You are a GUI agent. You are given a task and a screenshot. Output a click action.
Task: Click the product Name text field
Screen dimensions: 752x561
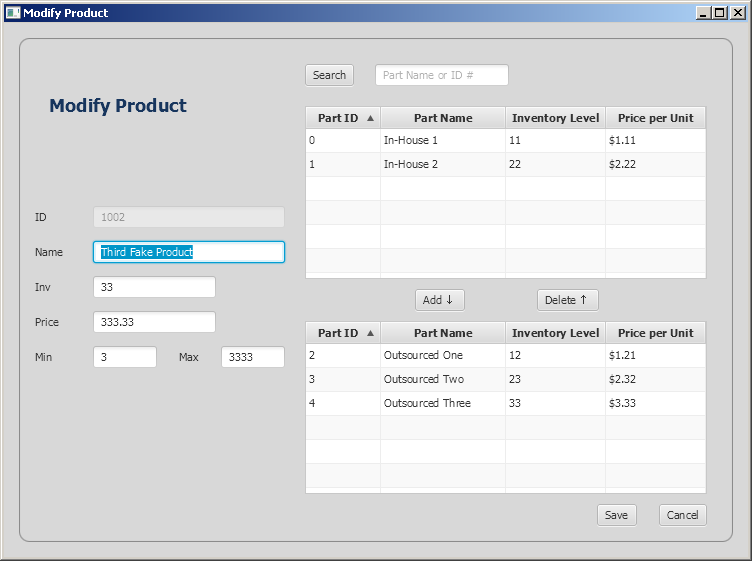pos(188,252)
